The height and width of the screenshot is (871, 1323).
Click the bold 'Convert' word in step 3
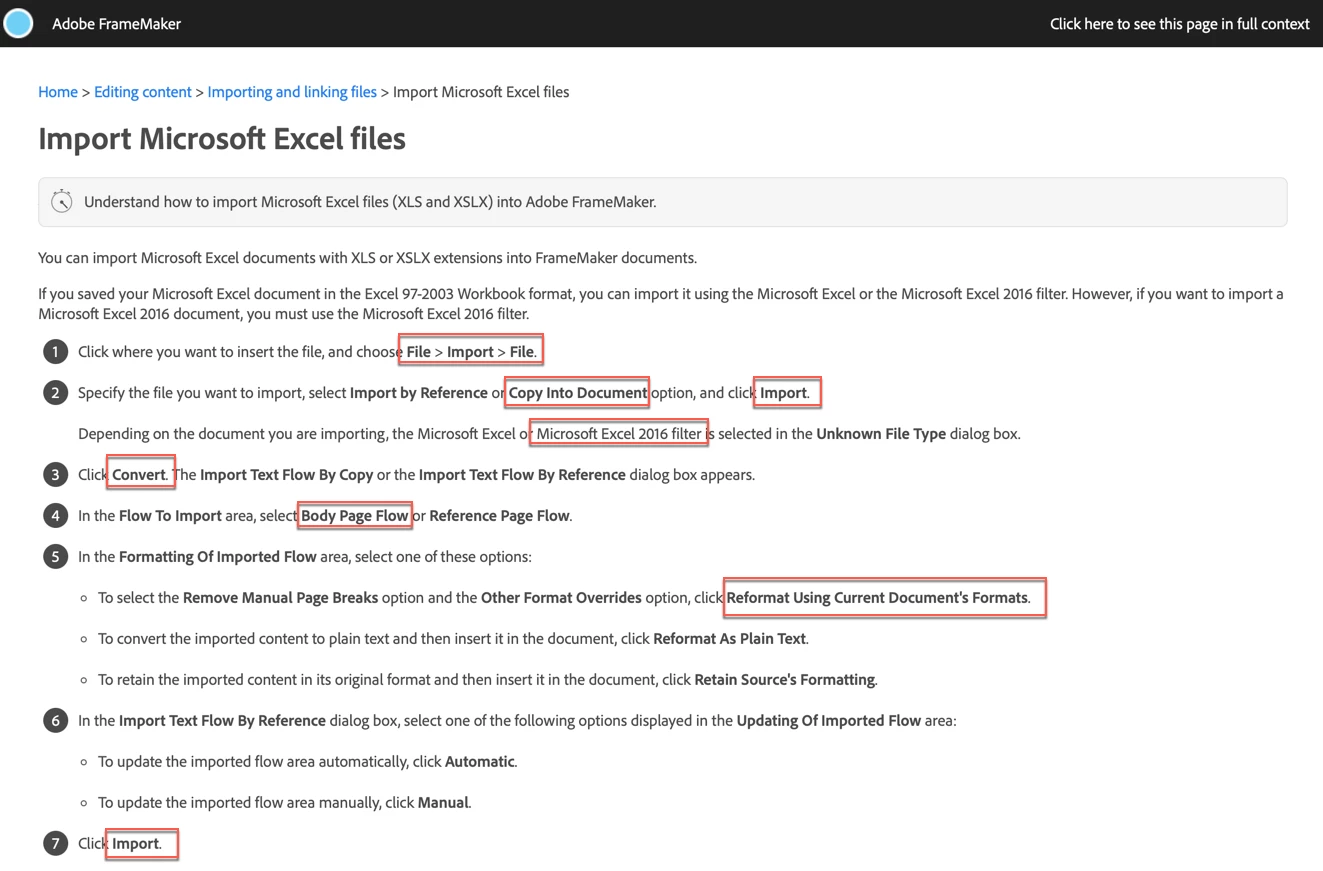click(139, 475)
